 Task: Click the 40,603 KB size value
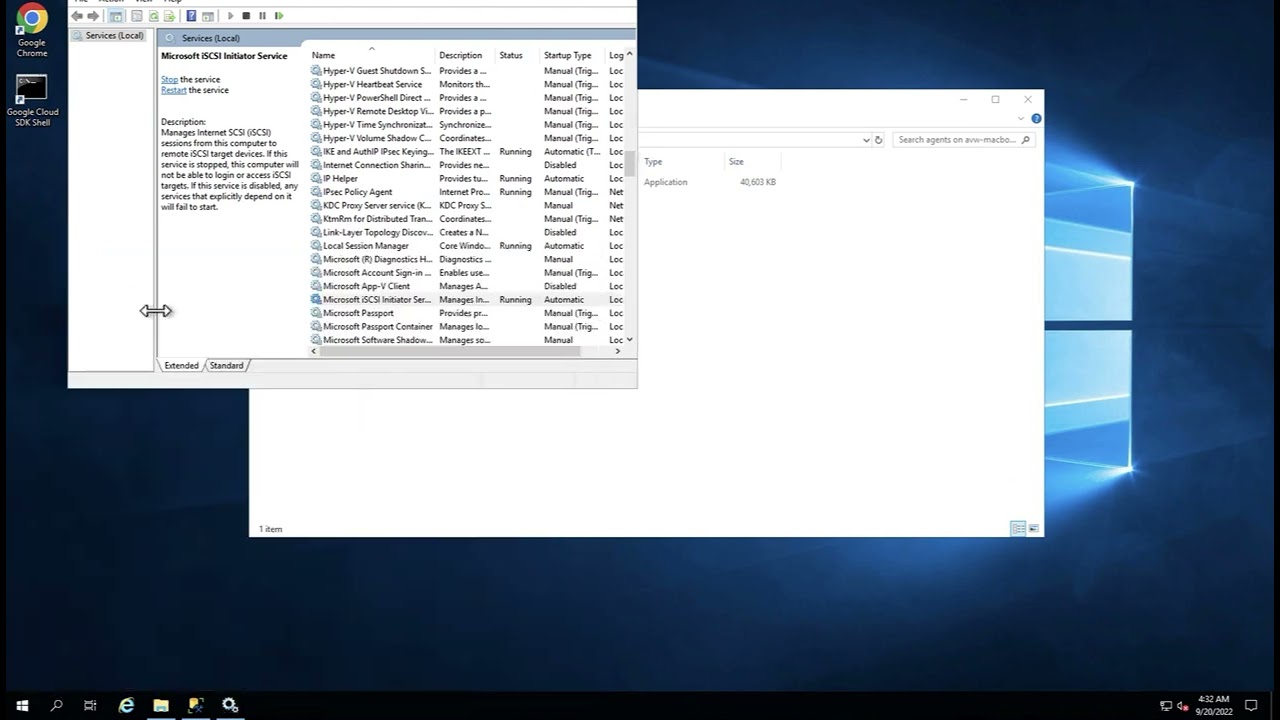click(x=758, y=182)
